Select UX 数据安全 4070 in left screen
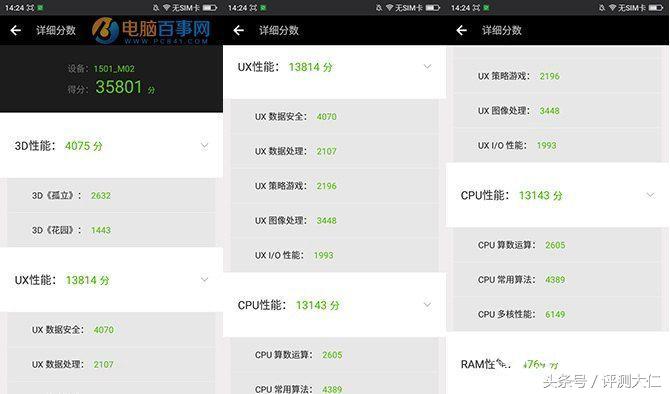The height and width of the screenshot is (394, 670). pyautogui.click(x=111, y=329)
